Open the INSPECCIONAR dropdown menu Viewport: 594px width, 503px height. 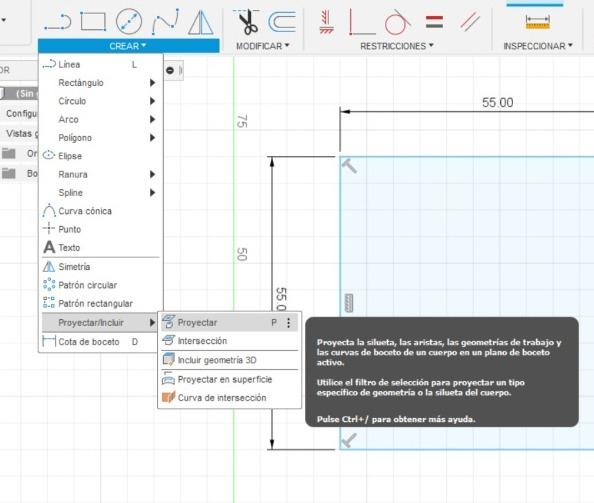pyautogui.click(x=538, y=46)
